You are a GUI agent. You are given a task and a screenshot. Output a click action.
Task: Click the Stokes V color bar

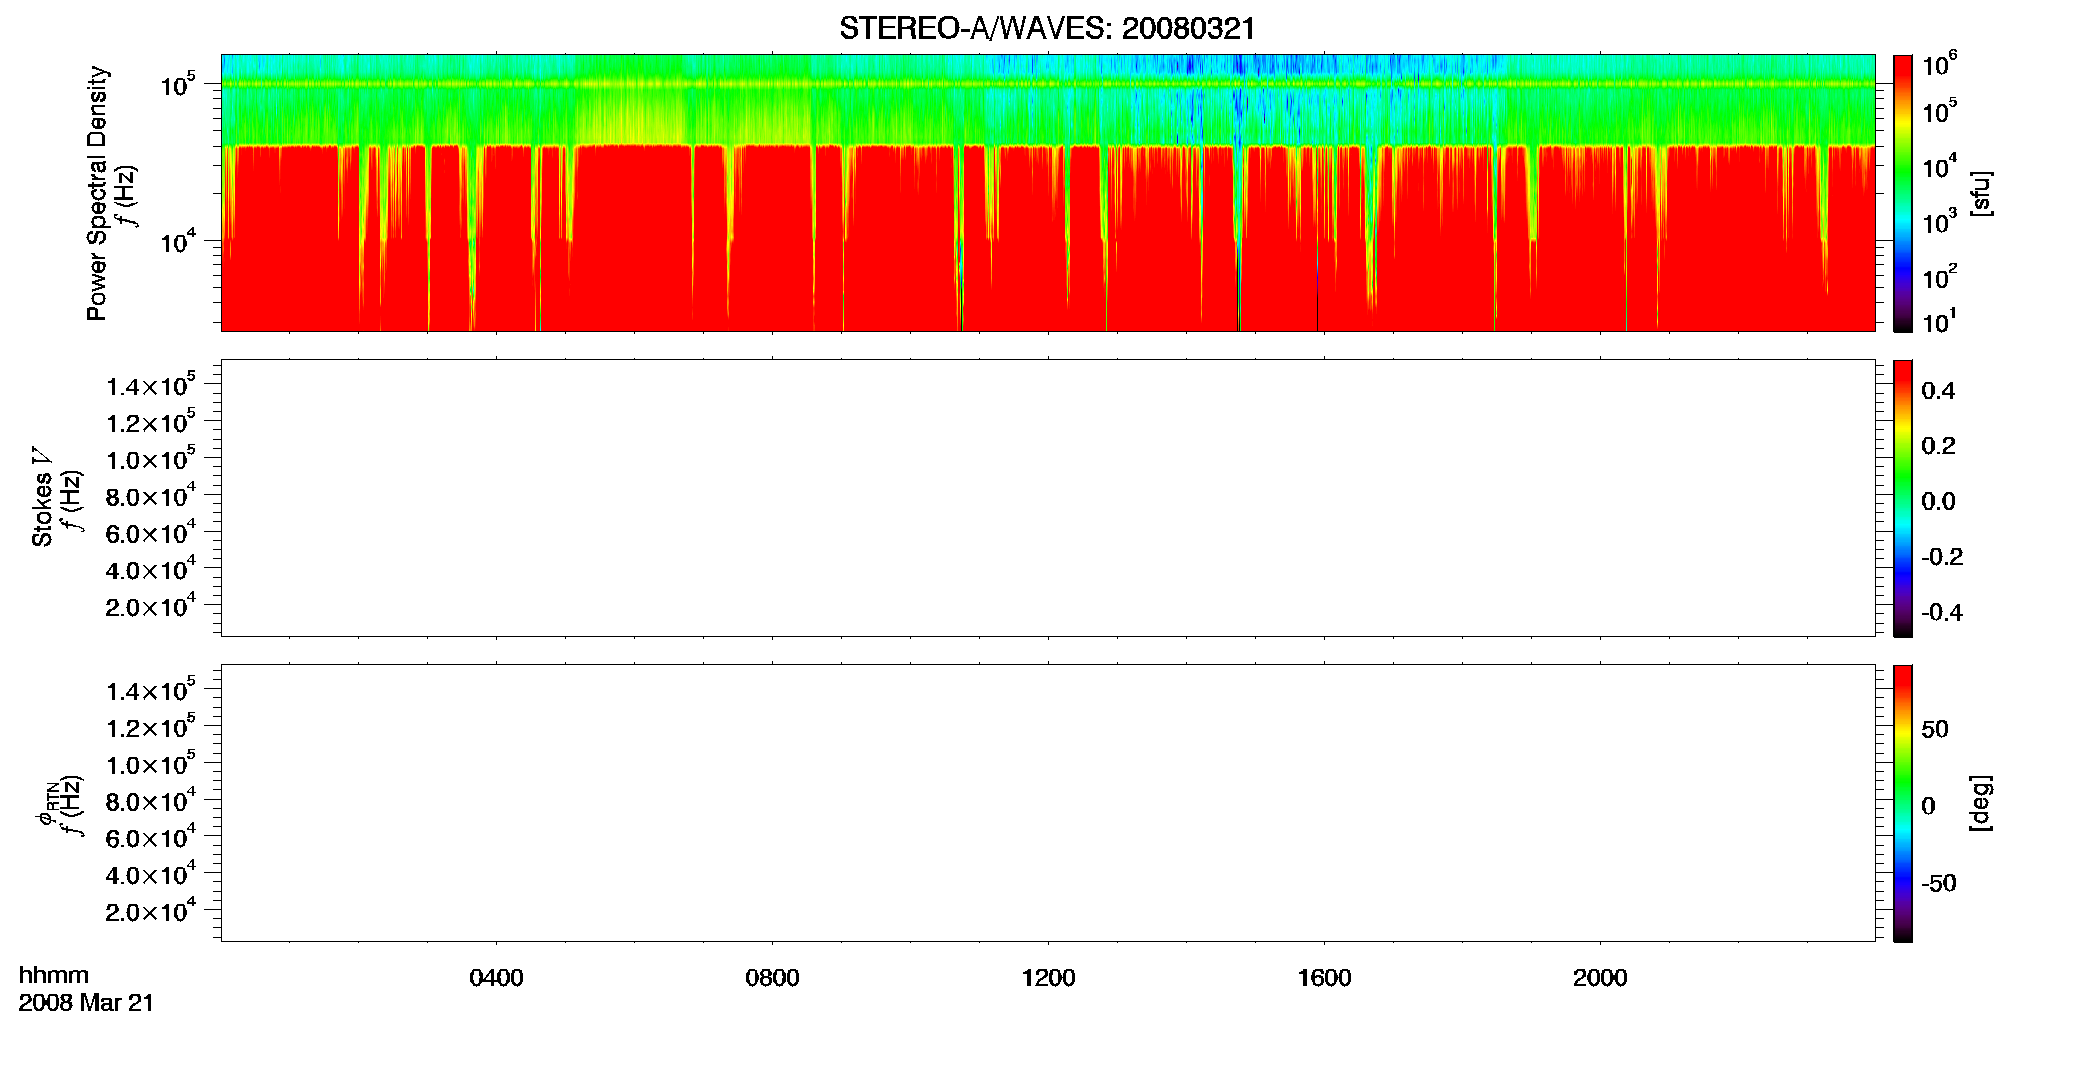[x=1903, y=498]
